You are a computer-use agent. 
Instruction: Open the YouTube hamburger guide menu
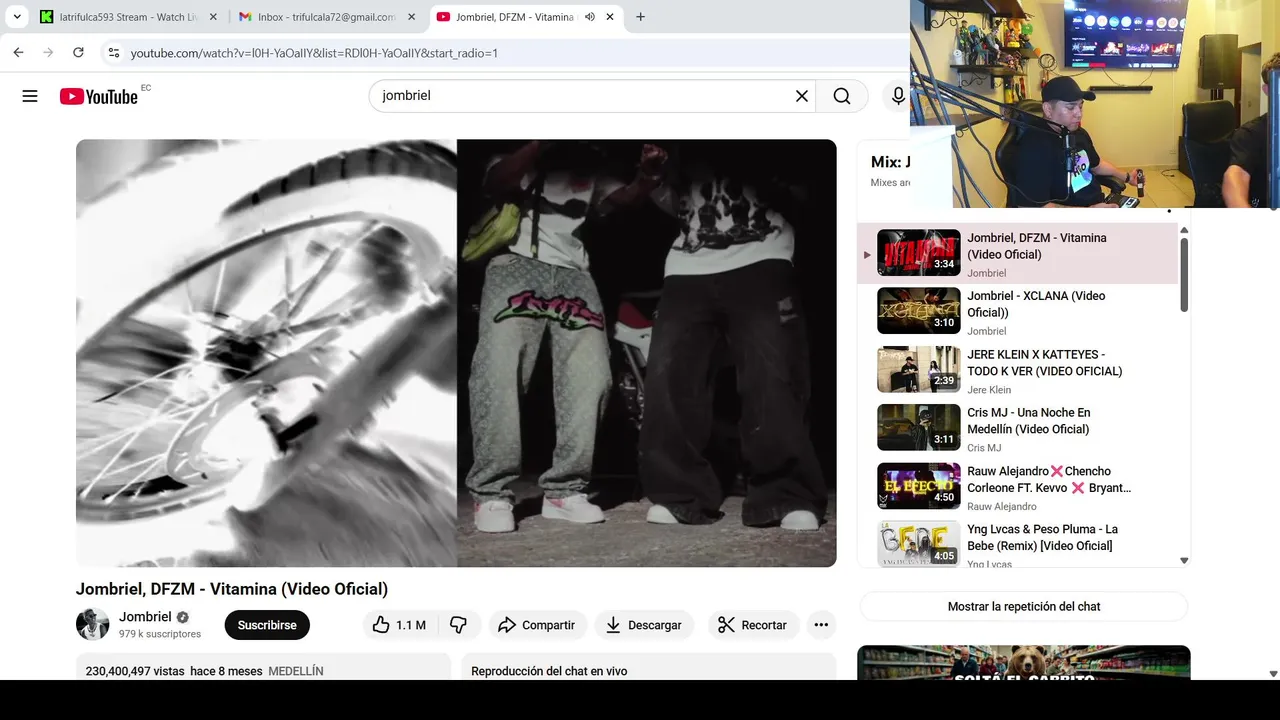(x=30, y=96)
